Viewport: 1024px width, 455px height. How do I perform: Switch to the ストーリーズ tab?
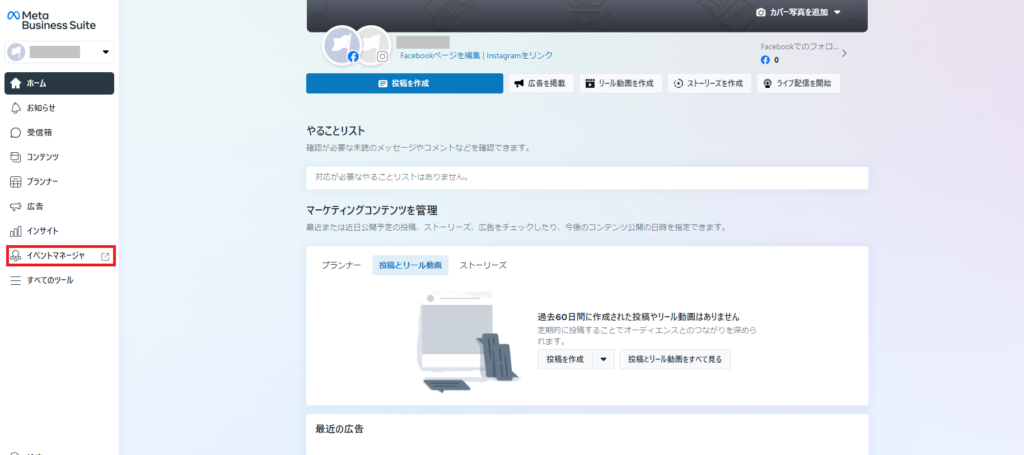(x=483, y=265)
